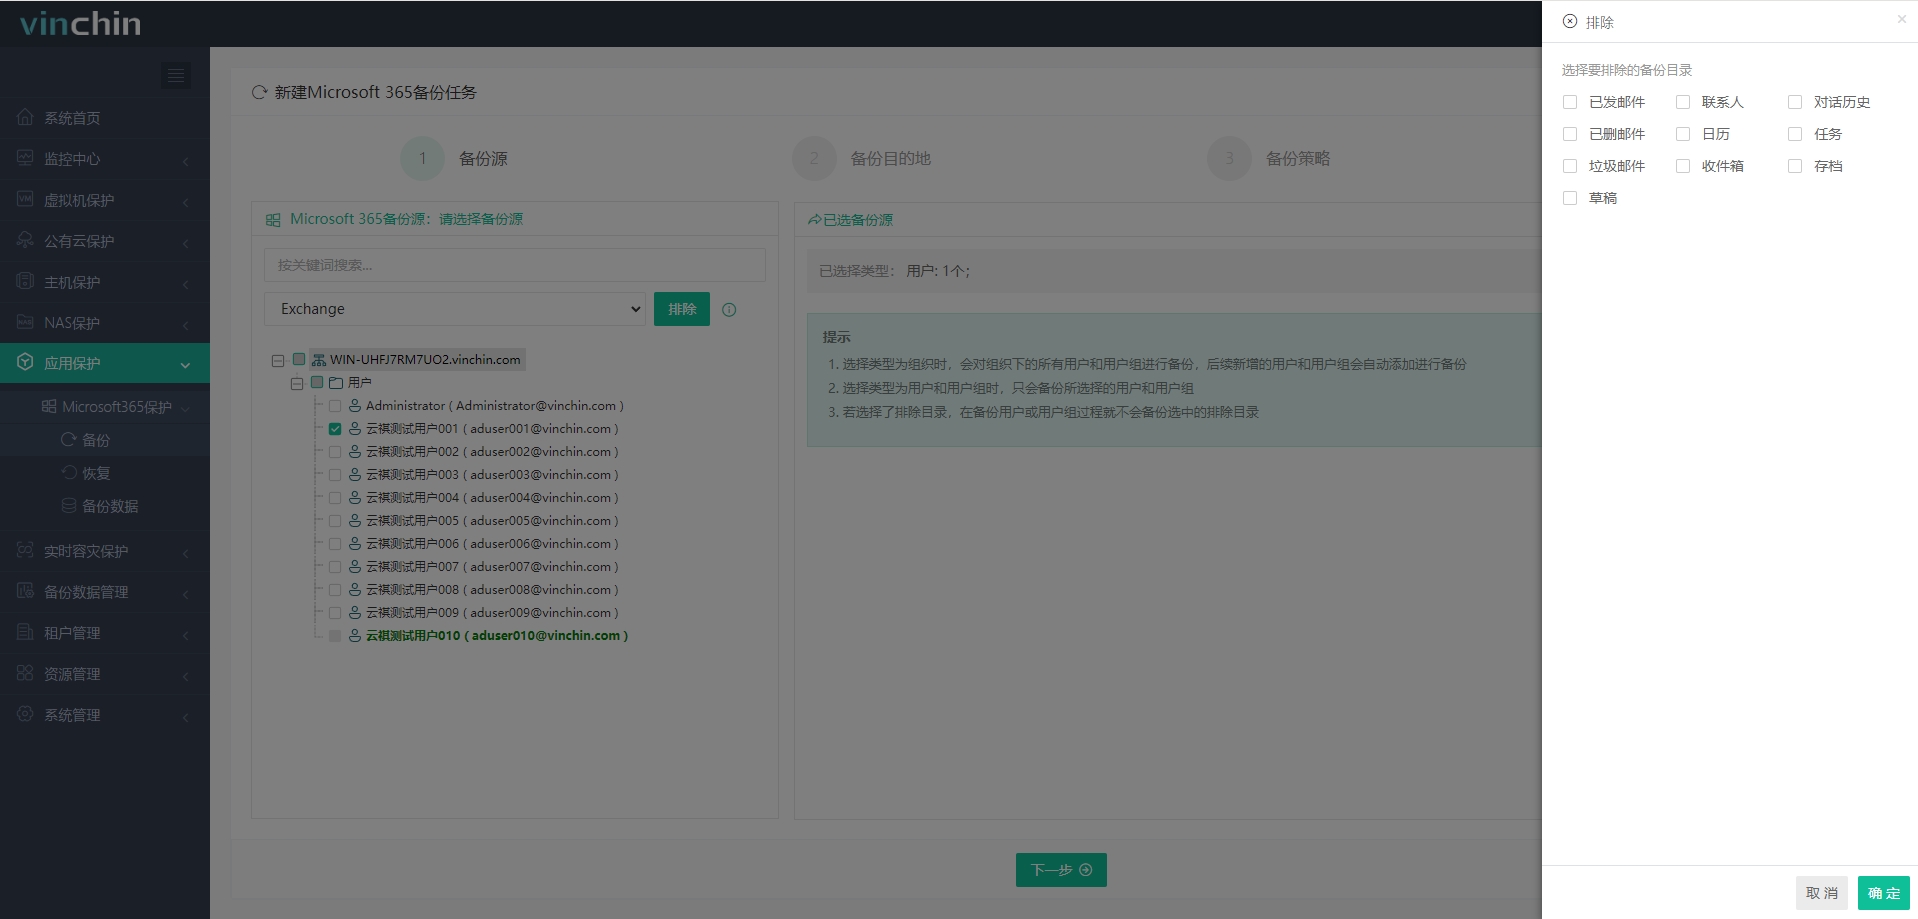Click the Administrator user icon
1918x919 pixels.
[x=354, y=405]
